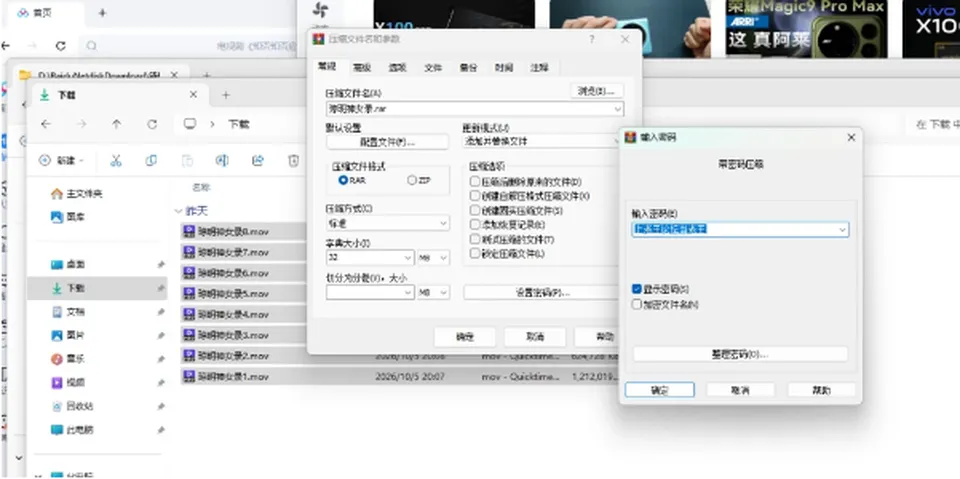Switch to 选项 options tab in archive dialog
The height and width of the screenshot is (479, 960).
[x=397, y=68]
